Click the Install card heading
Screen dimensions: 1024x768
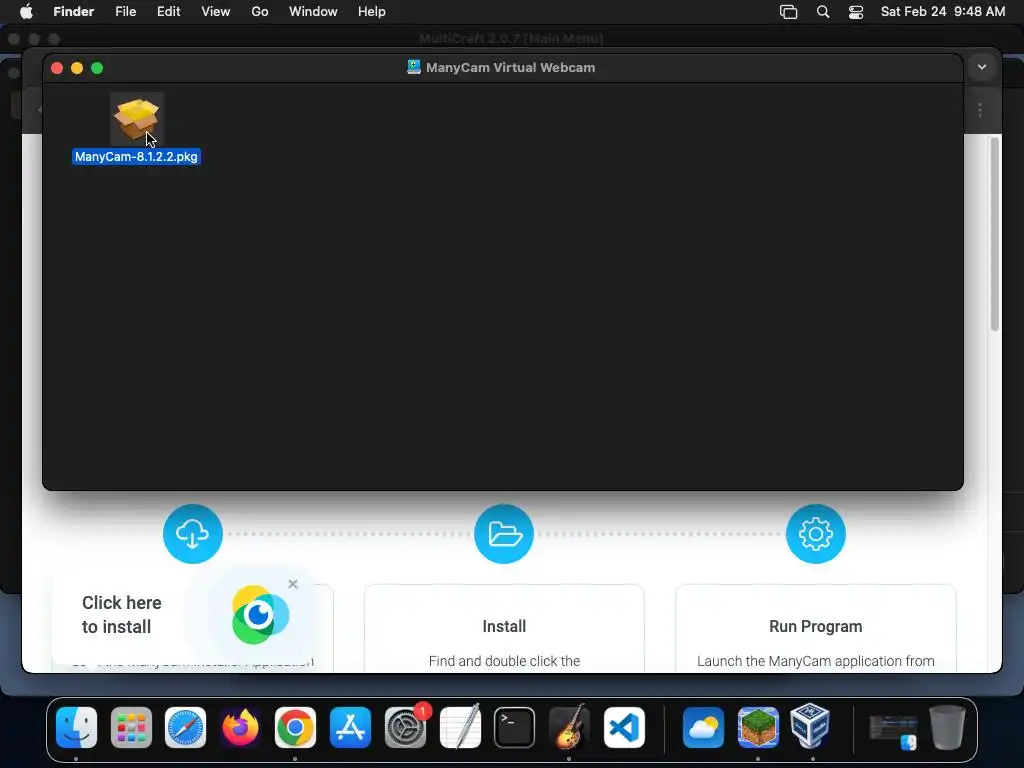click(504, 626)
